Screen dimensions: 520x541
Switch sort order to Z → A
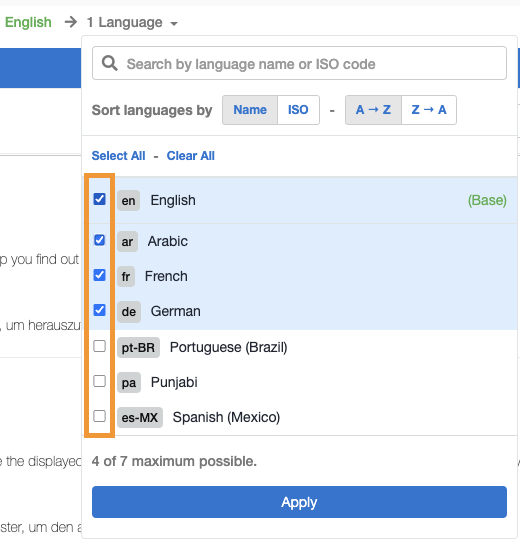(x=429, y=110)
